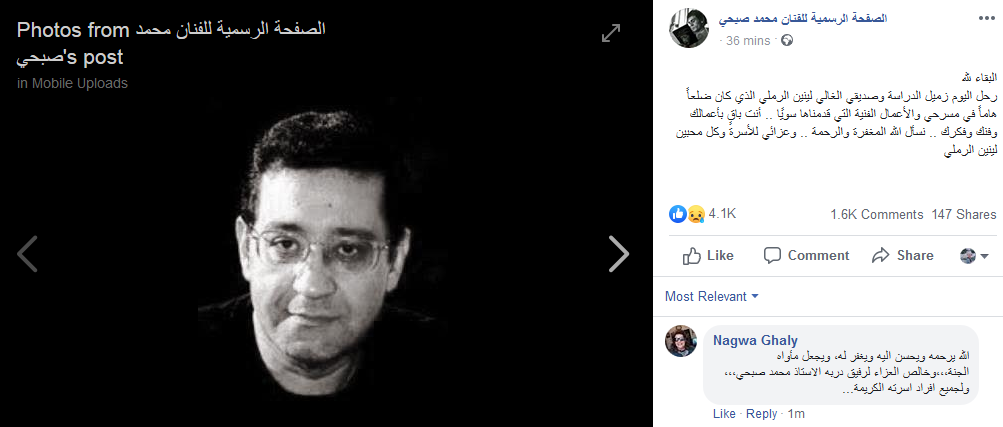Expand the Most Relevant comments sort dropdown
The image size is (1003, 427).
(711, 297)
